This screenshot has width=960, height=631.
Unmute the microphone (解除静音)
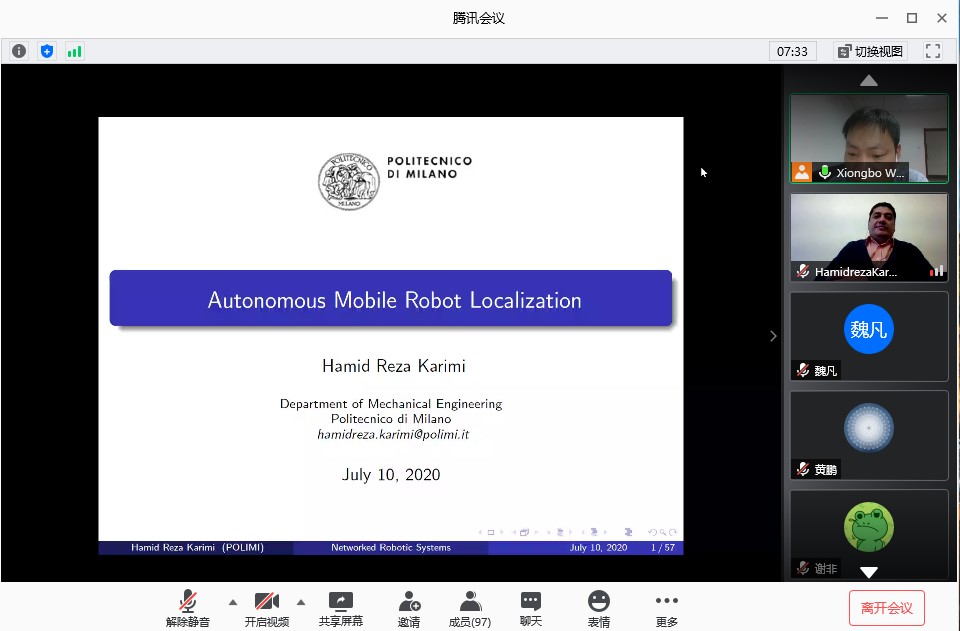click(187, 607)
